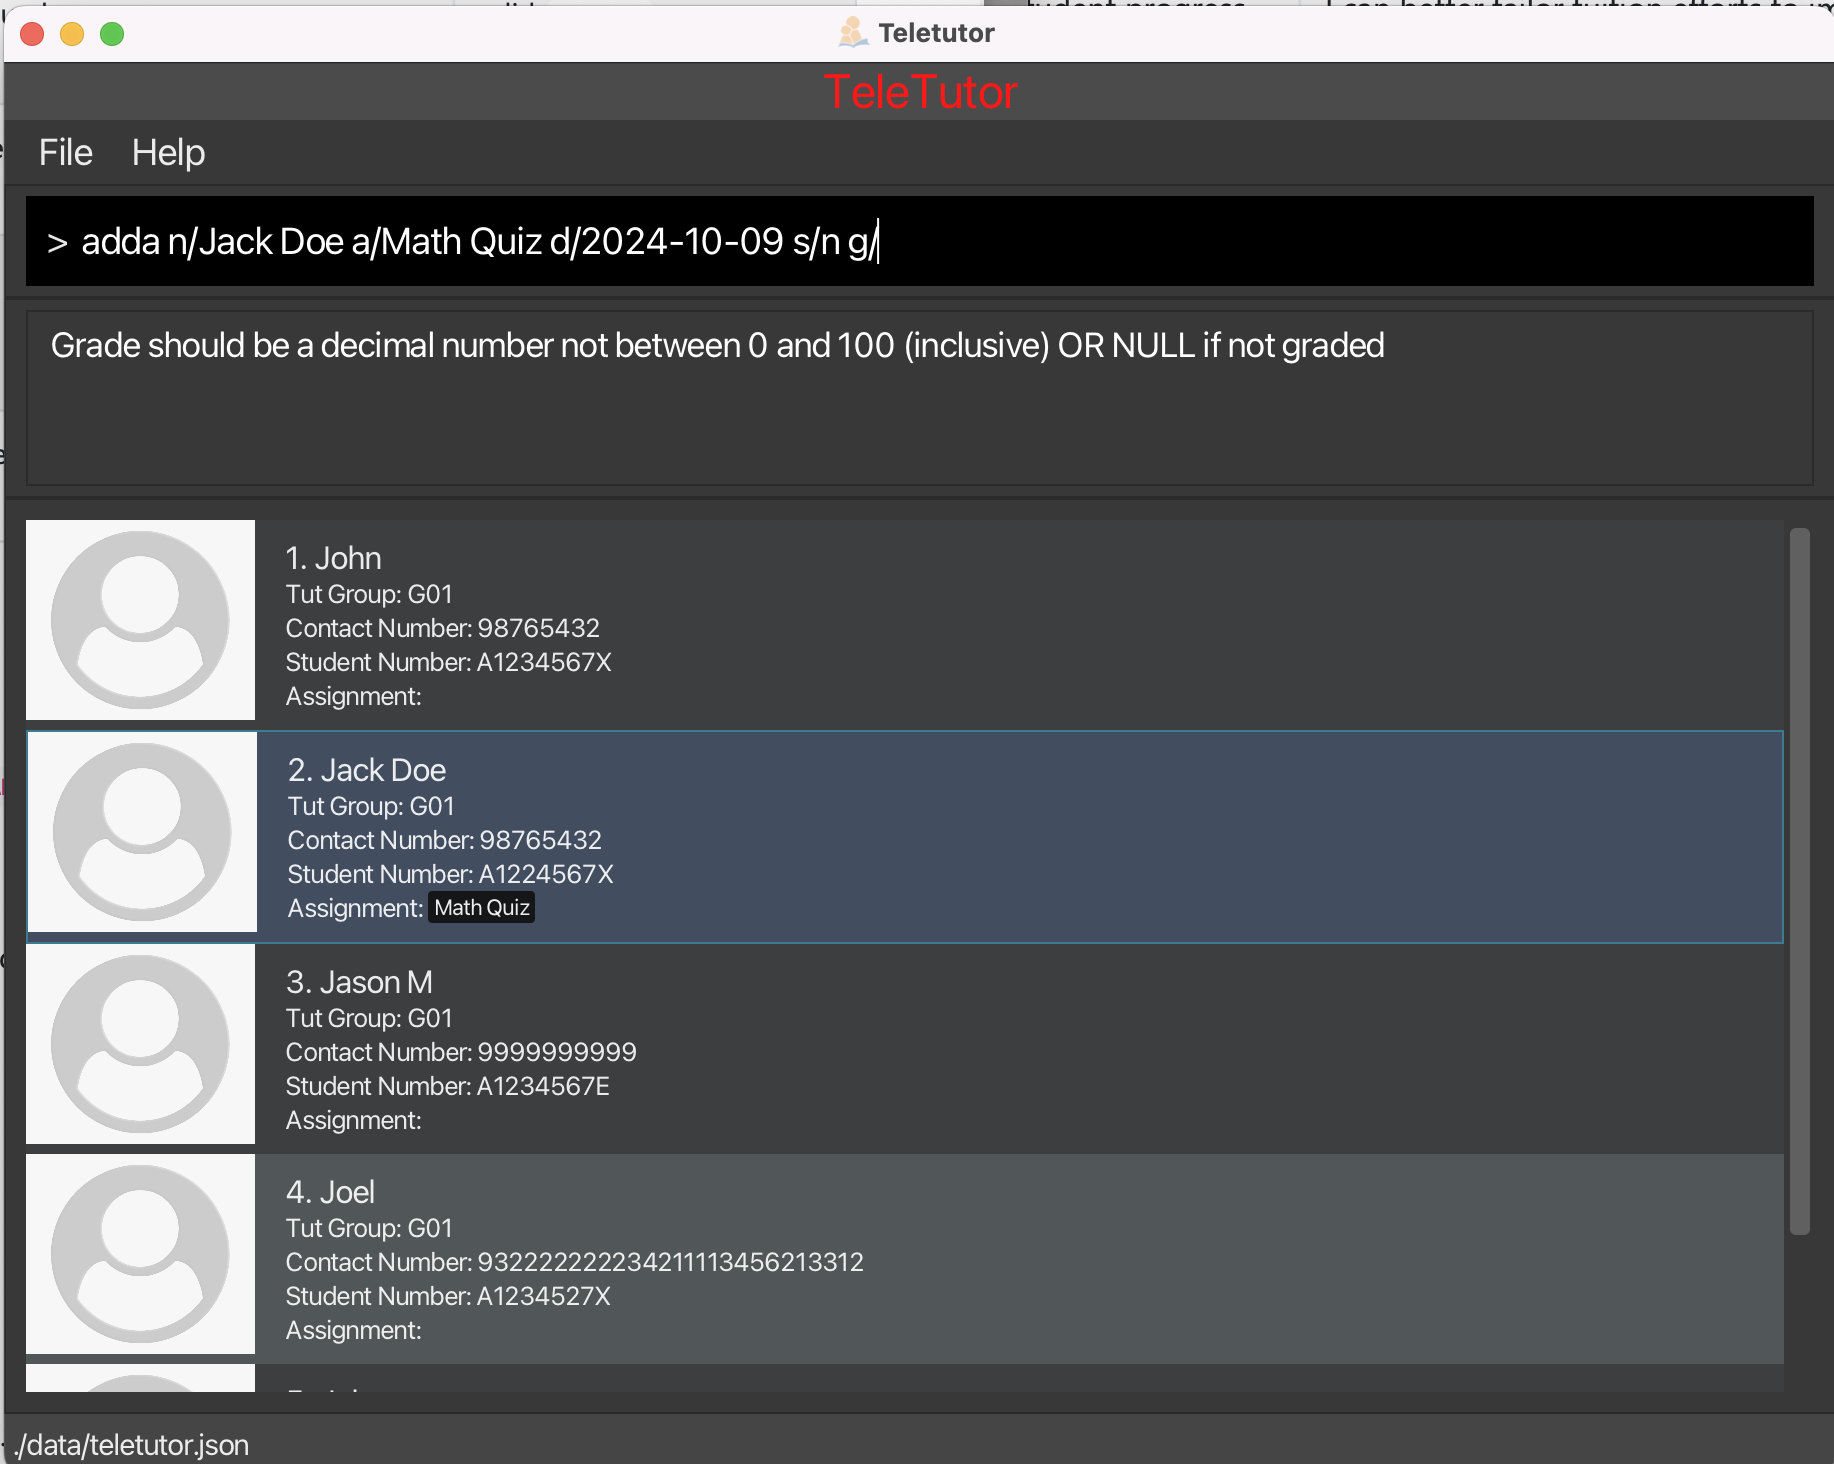The height and width of the screenshot is (1464, 1834).
Task: Click the Teletutor title bar app icon
Action: (852, 33)
